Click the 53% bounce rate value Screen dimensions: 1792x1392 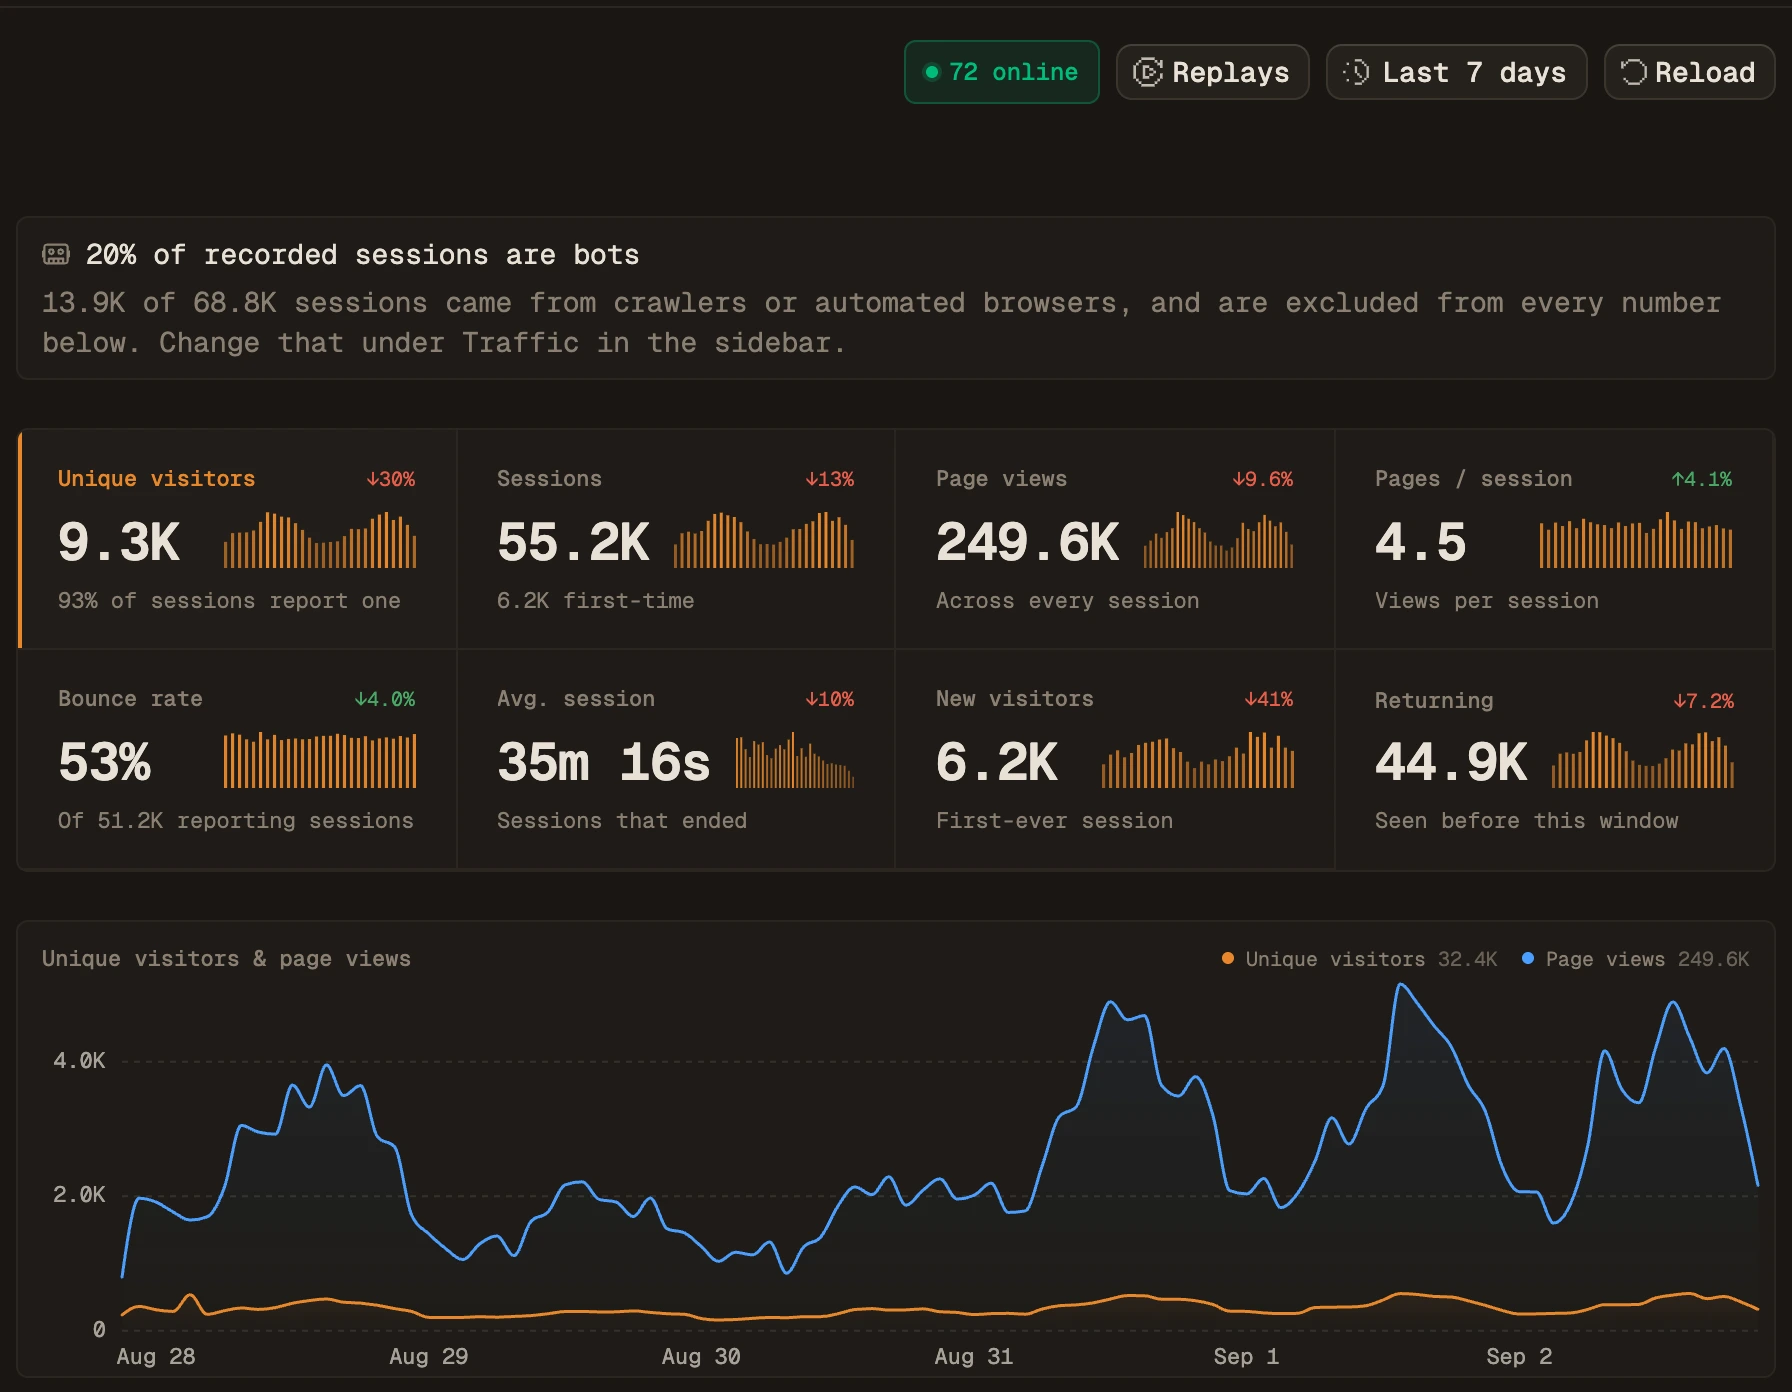coord(104,762)
